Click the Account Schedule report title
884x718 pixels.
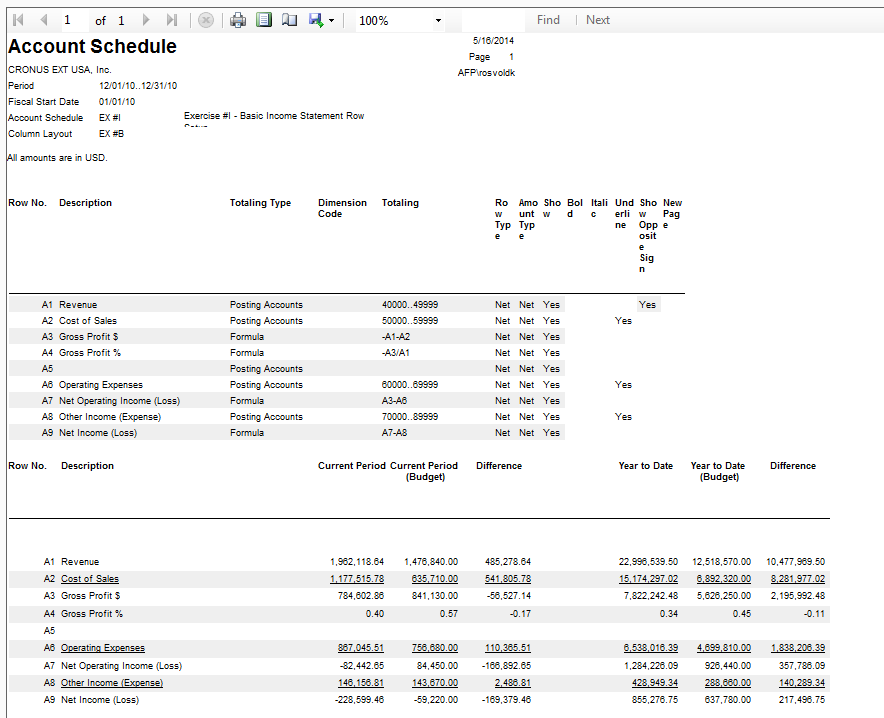pyautogui.click(x=92, y=47)
